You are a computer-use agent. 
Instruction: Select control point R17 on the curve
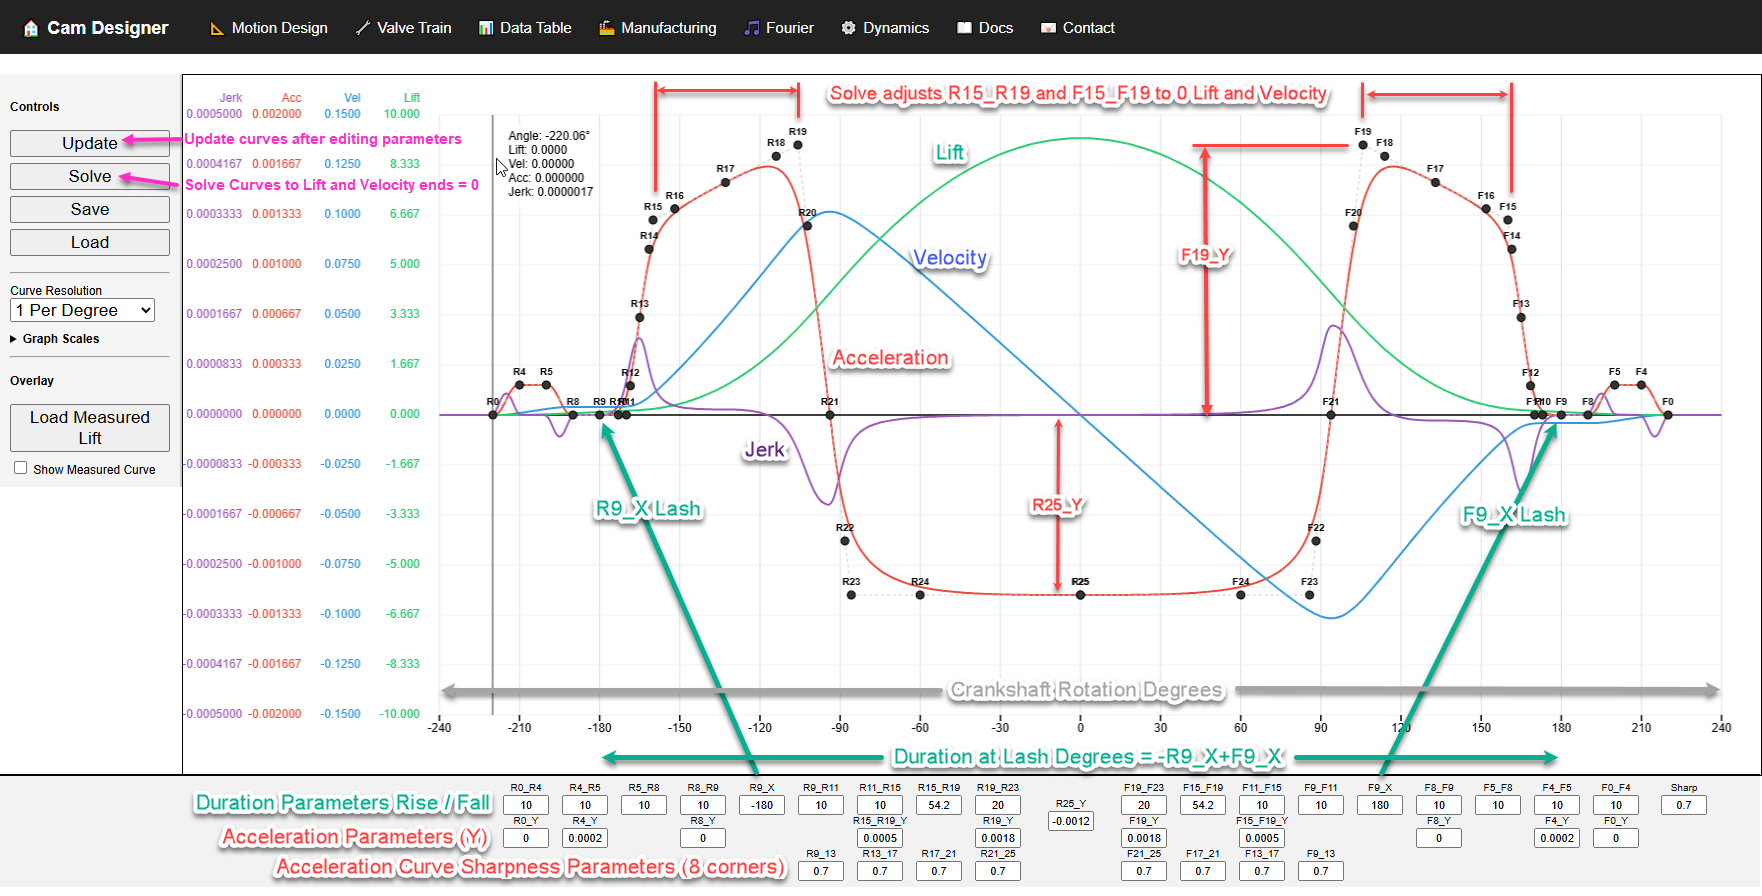click(726, 182)
